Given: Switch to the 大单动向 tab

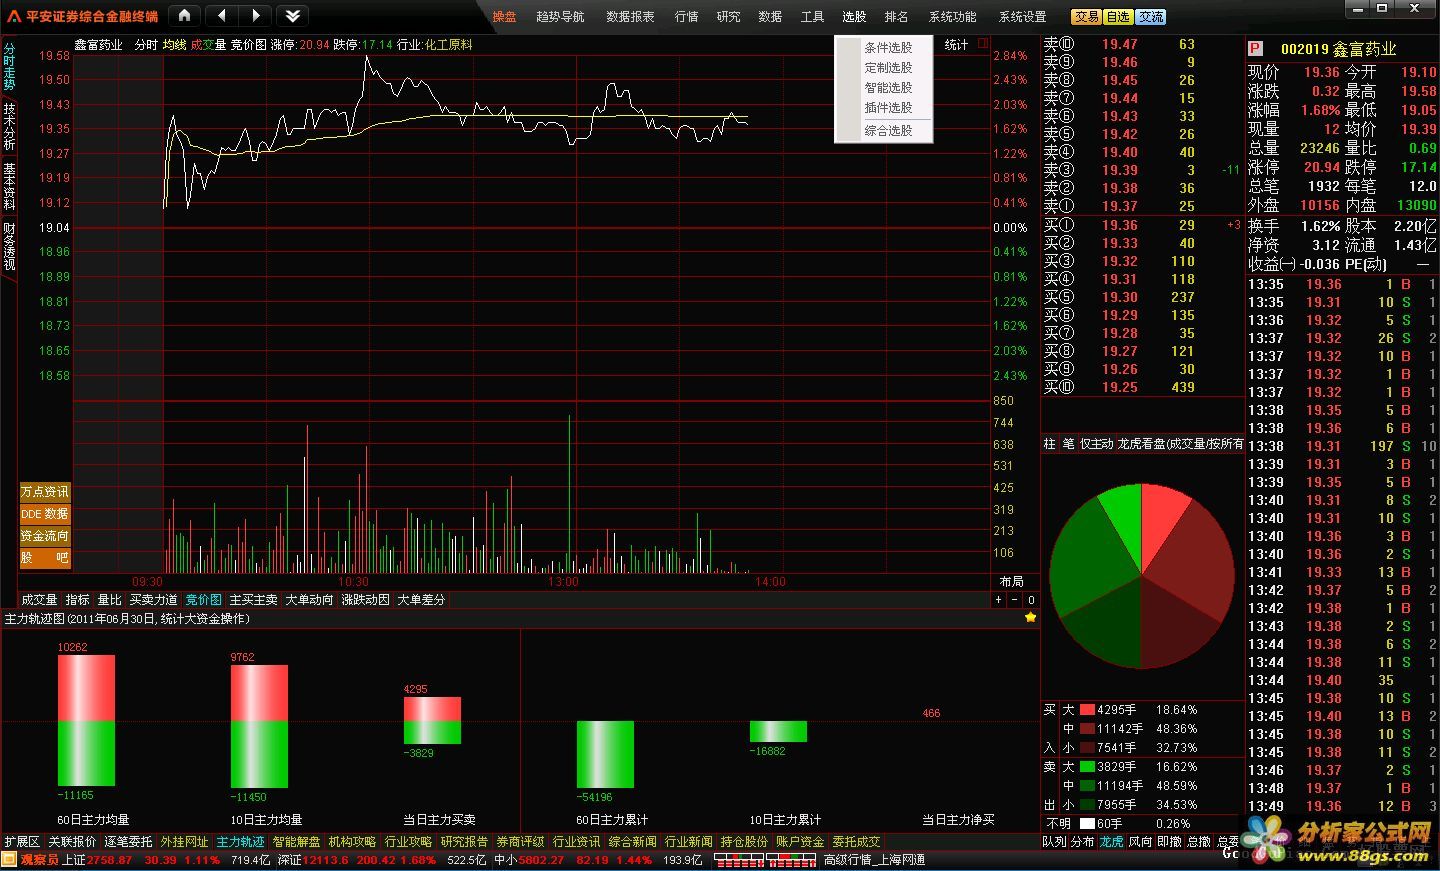Looking at the screenshot, I should tap(309, 599).
